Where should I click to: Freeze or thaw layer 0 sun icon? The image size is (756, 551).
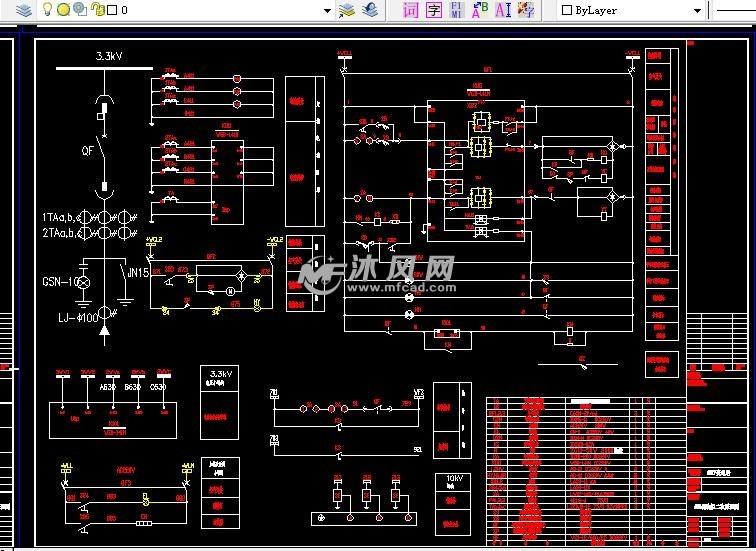[x=63, y=10]
